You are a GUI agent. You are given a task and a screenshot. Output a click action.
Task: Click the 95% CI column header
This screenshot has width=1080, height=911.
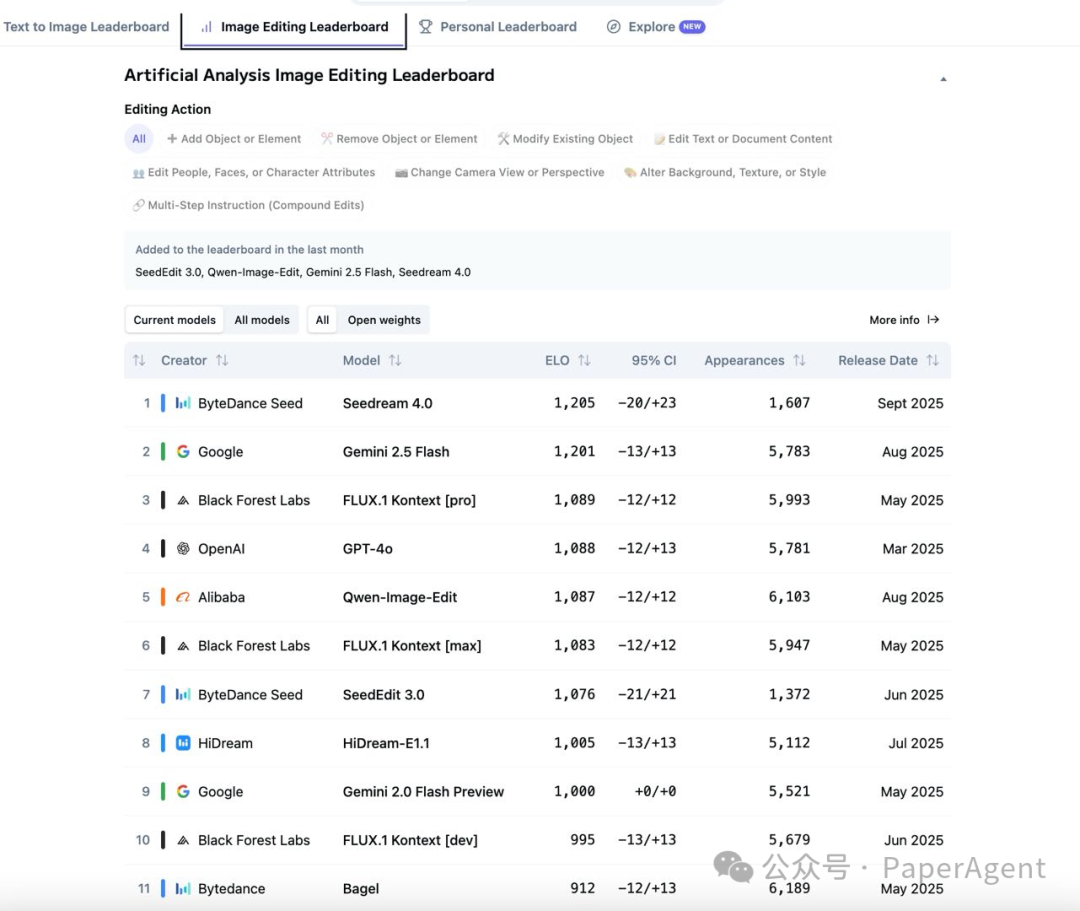coord(654,360)
